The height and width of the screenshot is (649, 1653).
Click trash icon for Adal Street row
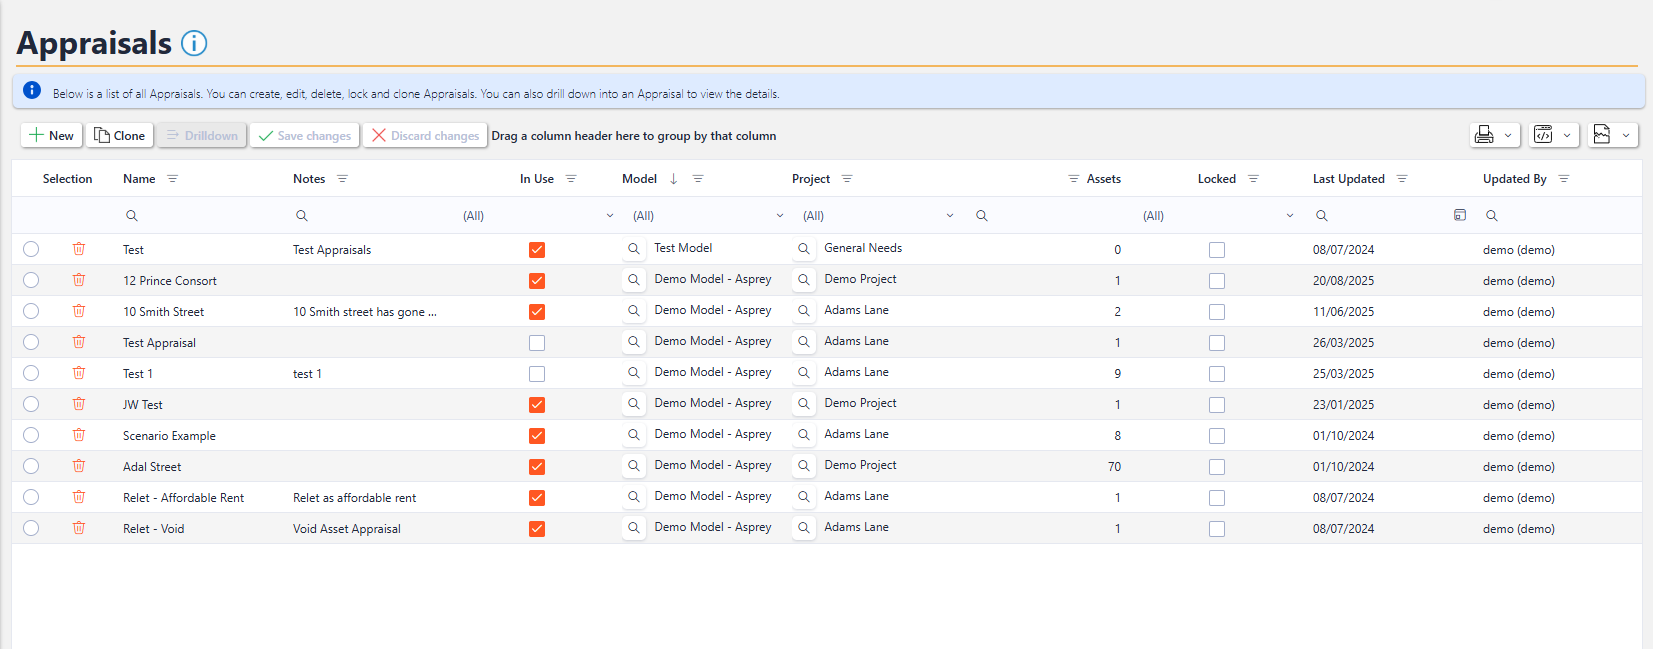coord(79,466)
